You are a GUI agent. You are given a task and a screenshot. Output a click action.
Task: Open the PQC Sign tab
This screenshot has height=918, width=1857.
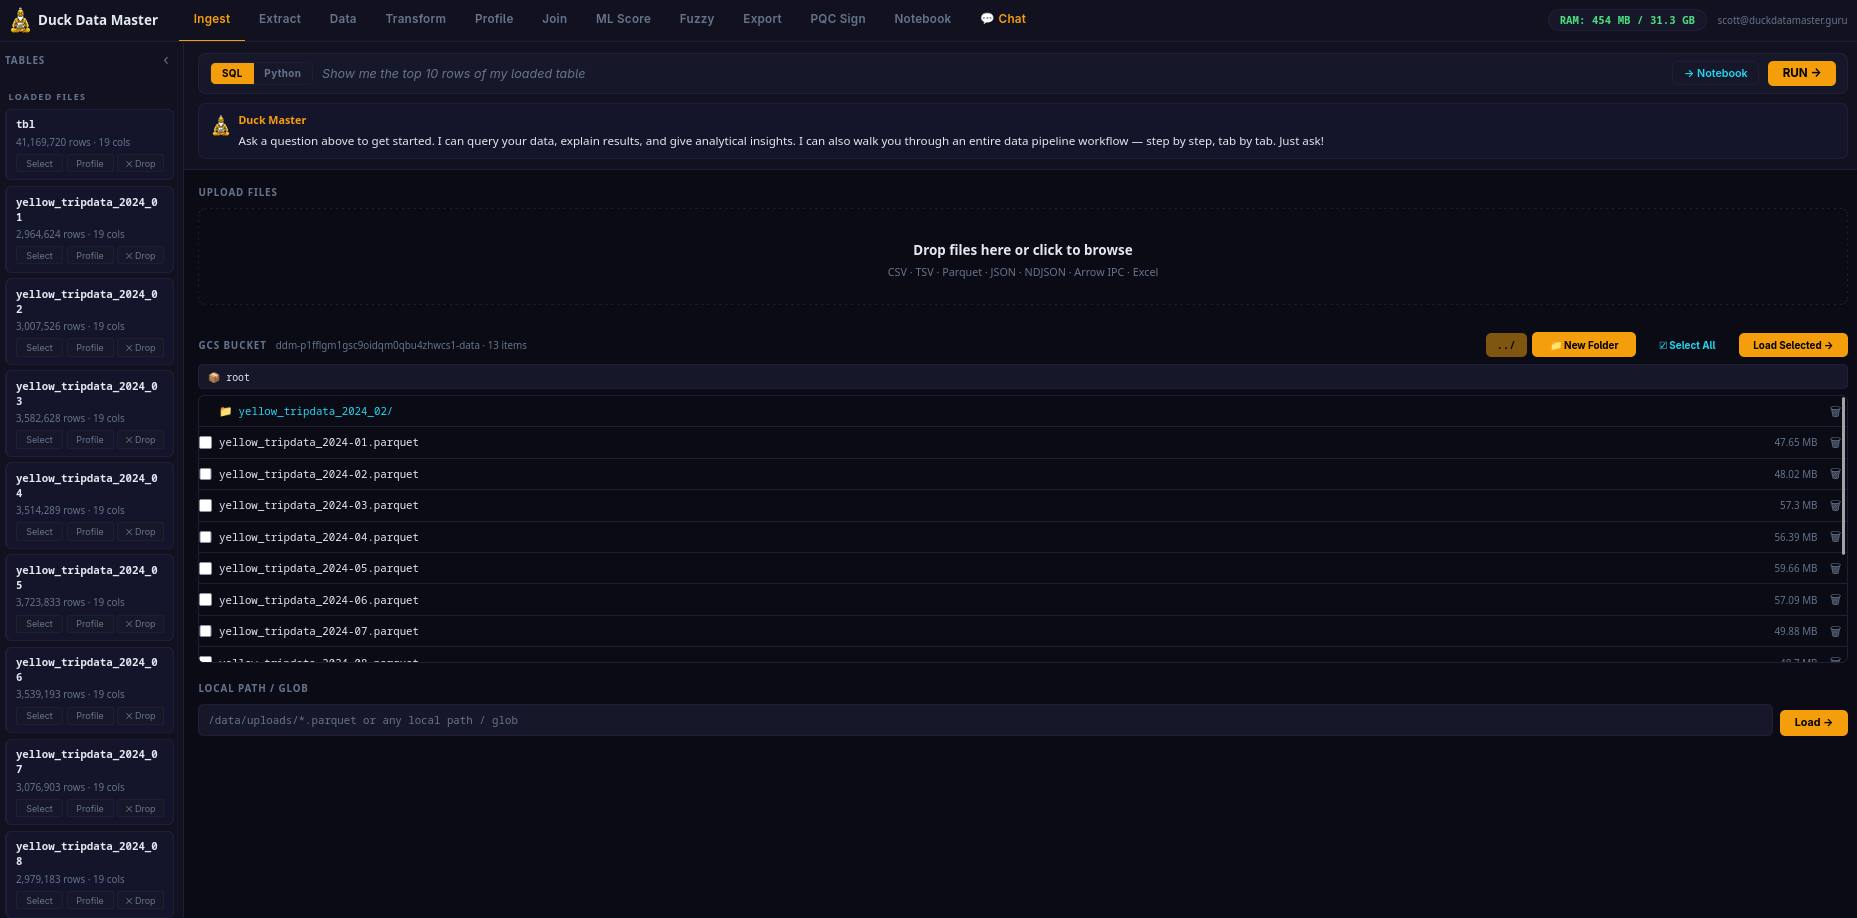(x=838, y=19)
